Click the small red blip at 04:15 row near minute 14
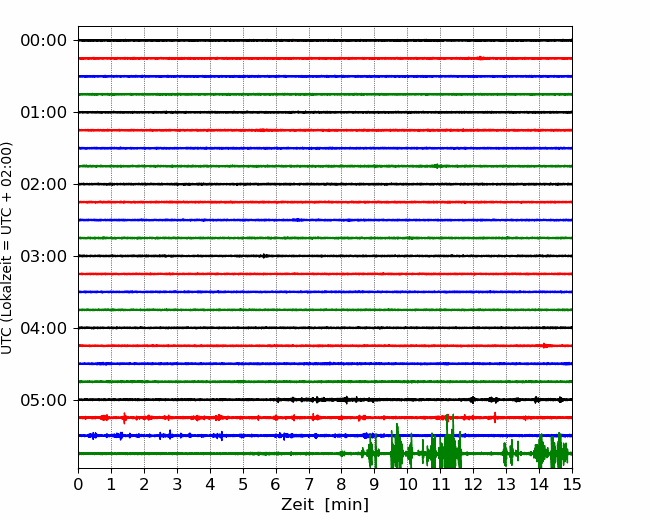This screenshot has width=650, height=520. [546, 345]
